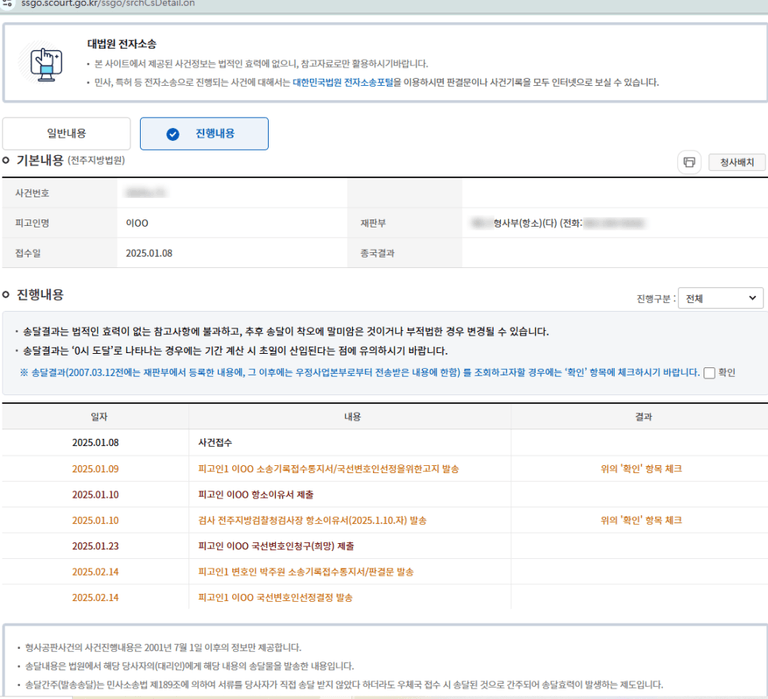768x699 pixels.
Task: Click the print icon beside 청사배치
Action: [688, 162]
